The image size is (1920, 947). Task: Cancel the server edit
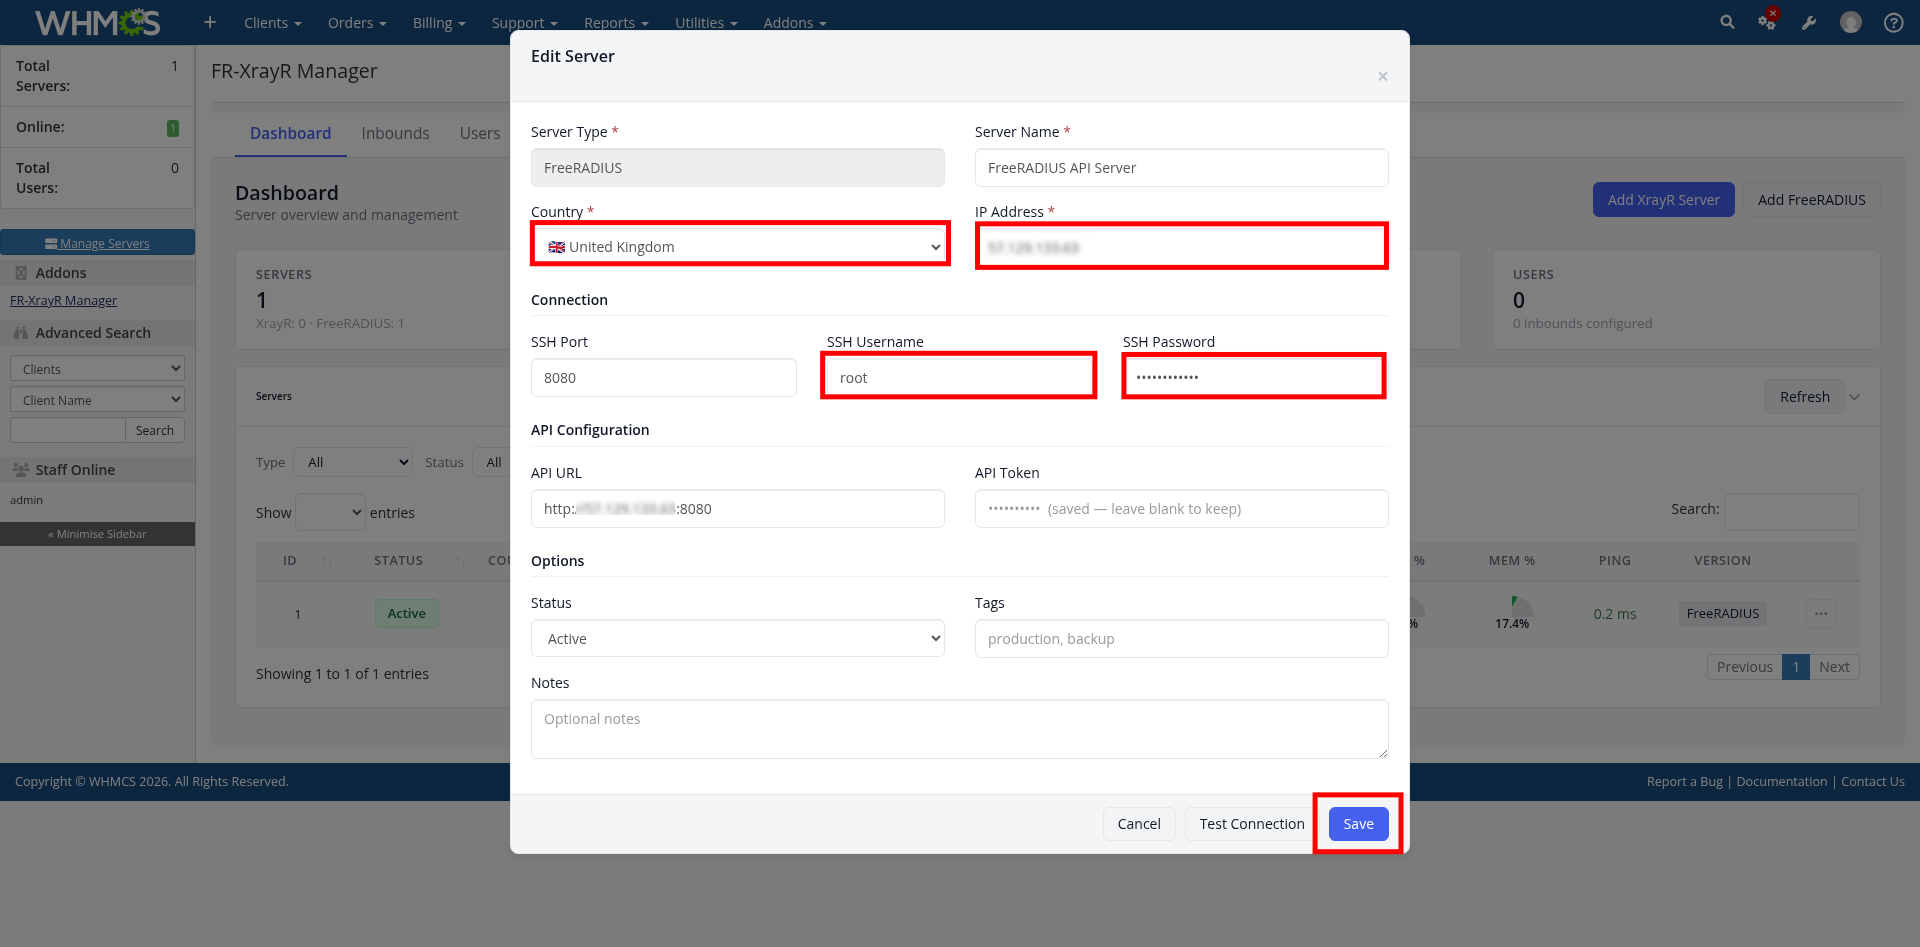1139,824
